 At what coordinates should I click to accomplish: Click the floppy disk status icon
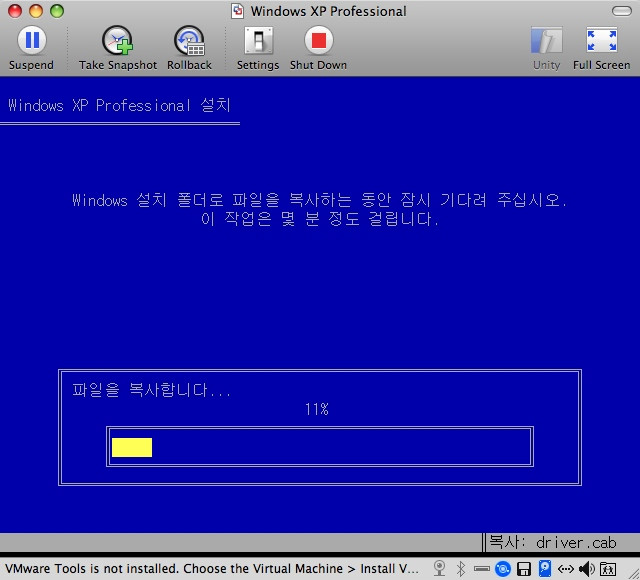pyautogui.click(x=524, y=569)
